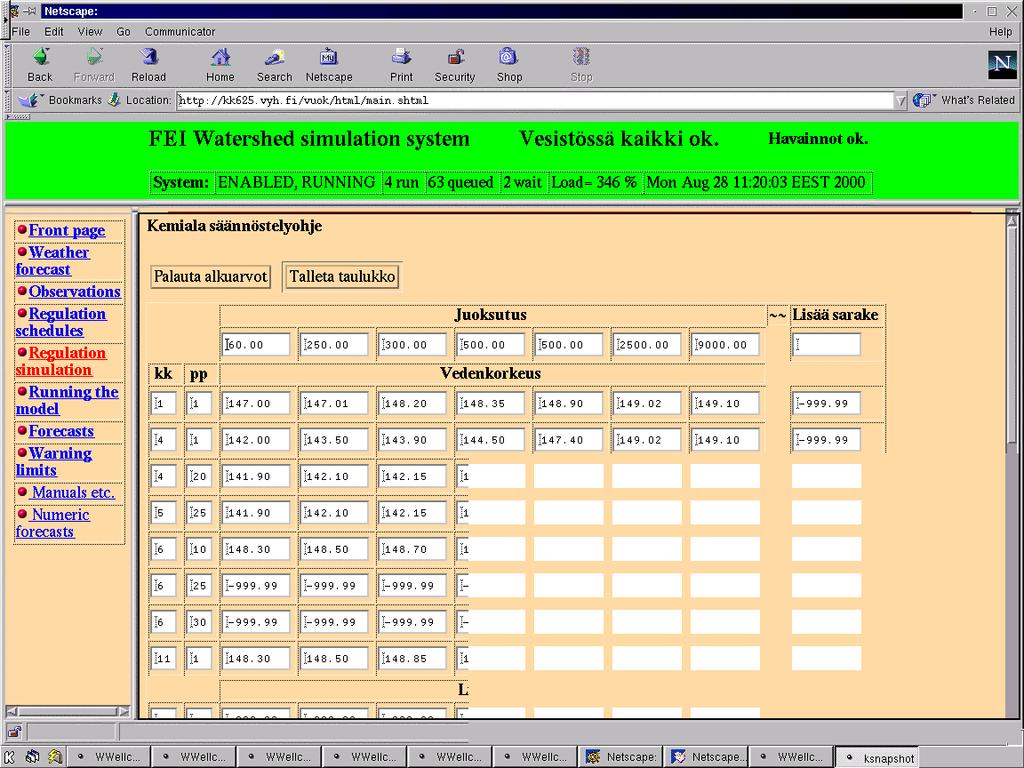Click the Juoksutus field containing 60.00
The height and width of the screenshot is (768, 1024).
pos(255,345)
